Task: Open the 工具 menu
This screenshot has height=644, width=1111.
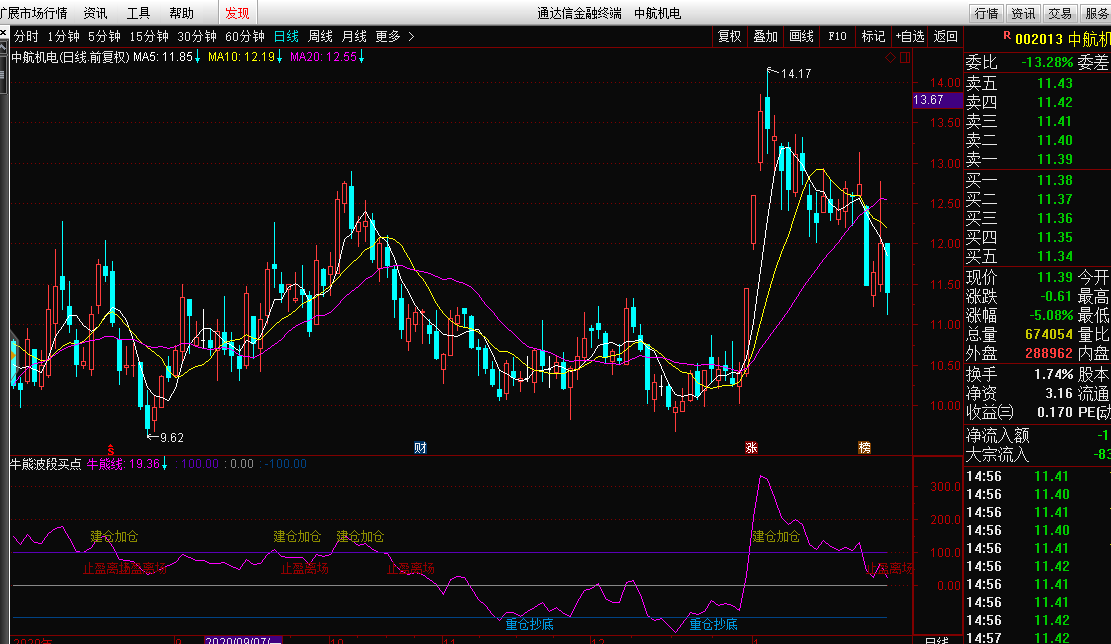Action: (x=139, y=13)
